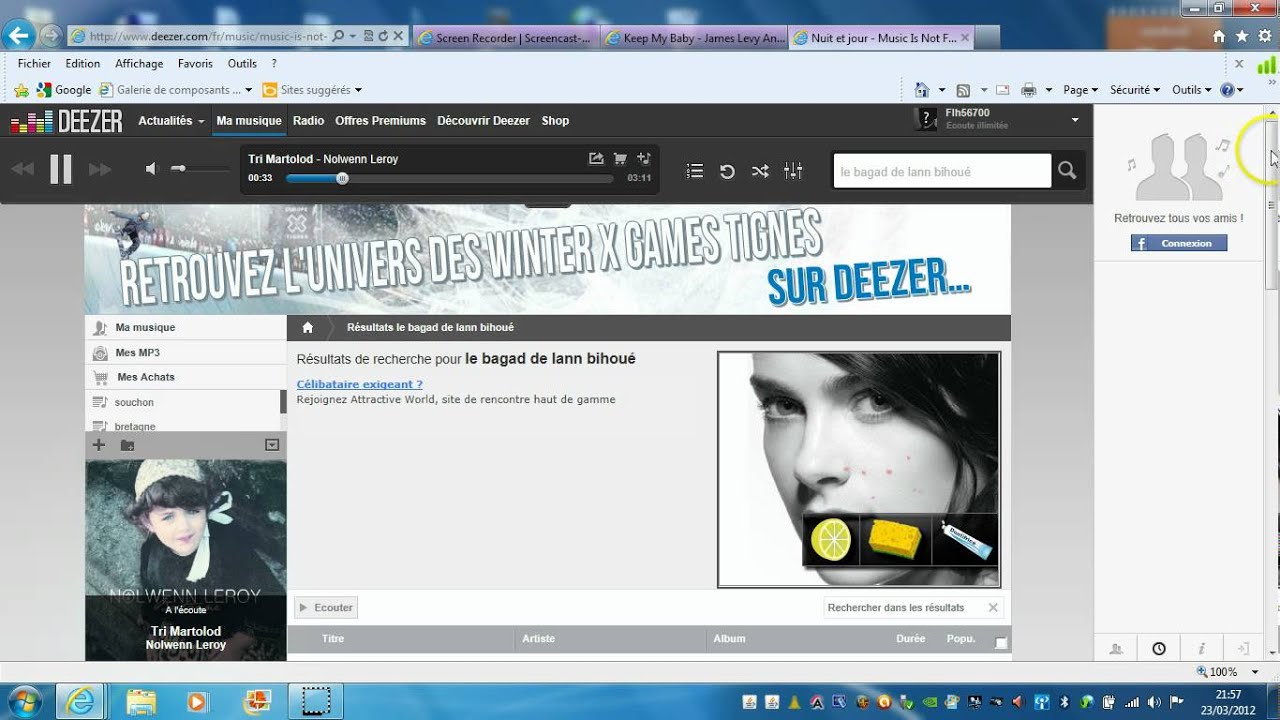This screenshot has width=1280, height=720.
Task: Click the Ecouter button
Action: [326, 607]
